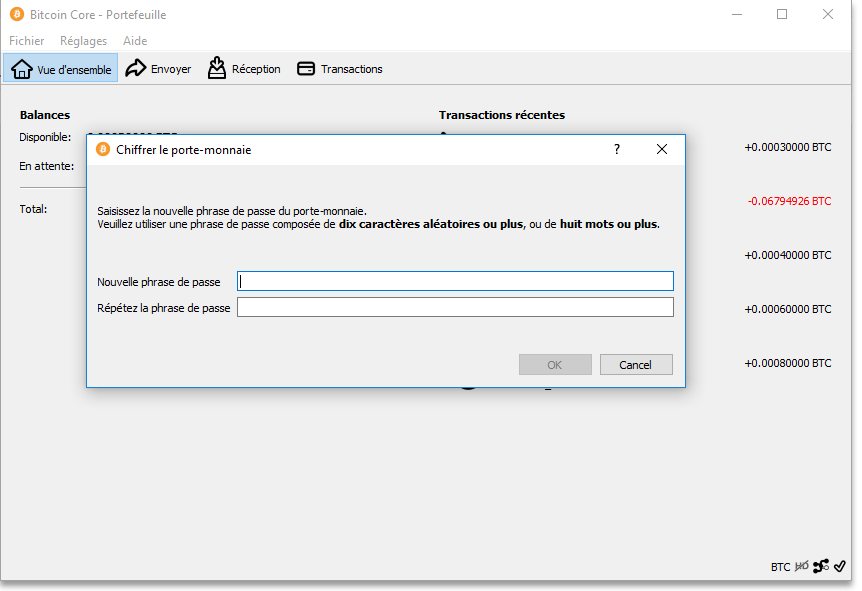This screenshot has width=862, height=591.
Task: Click the network connections status icon
Action: coord(821,566)
